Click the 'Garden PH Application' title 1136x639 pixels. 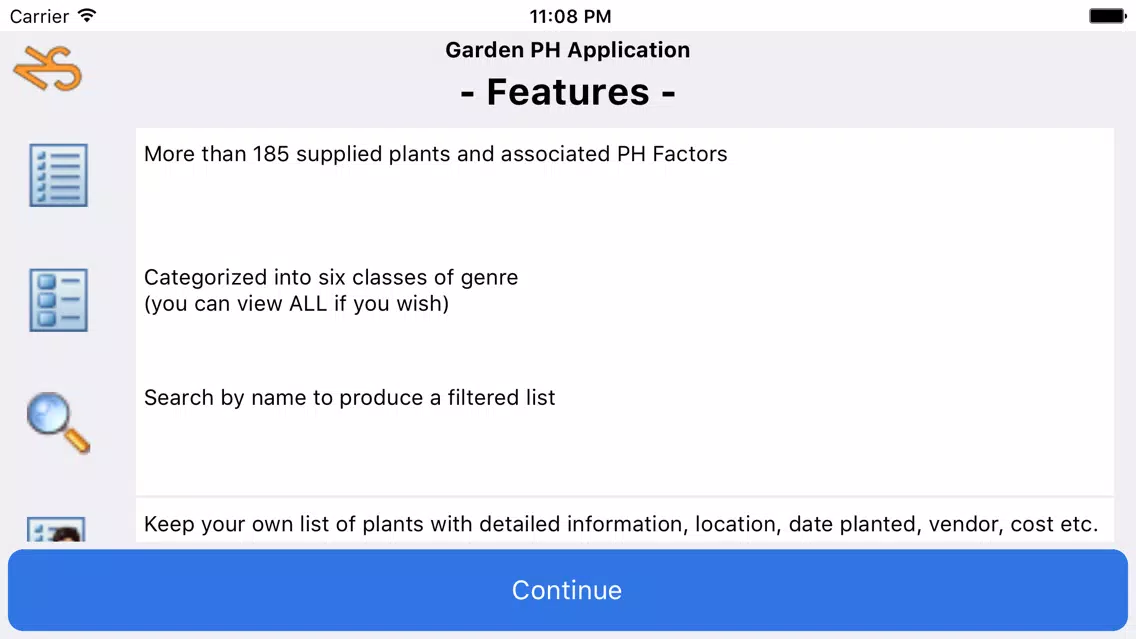tap(568, 49)
